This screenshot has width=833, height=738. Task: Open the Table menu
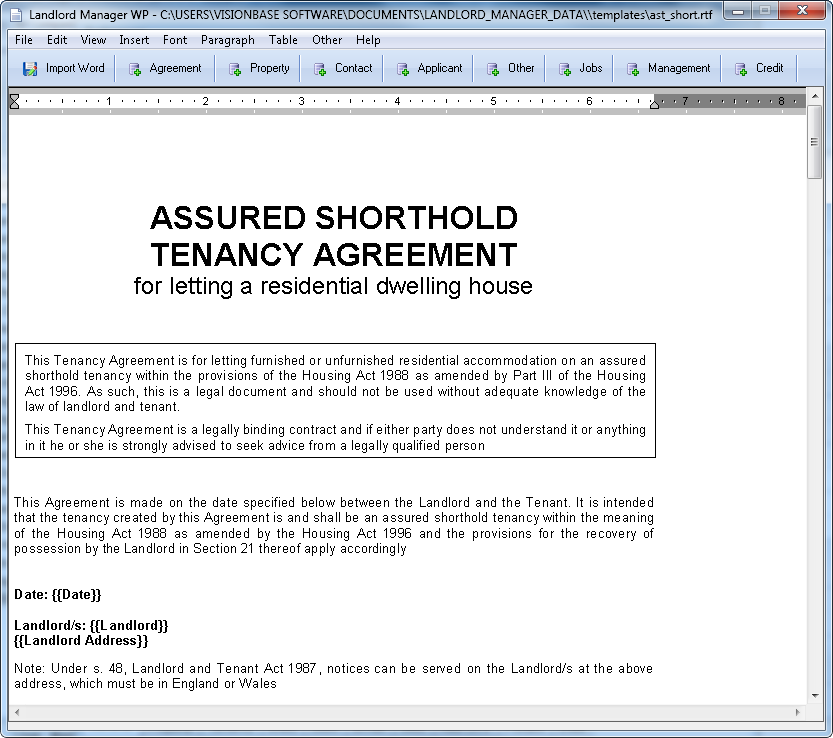(283, 40)
